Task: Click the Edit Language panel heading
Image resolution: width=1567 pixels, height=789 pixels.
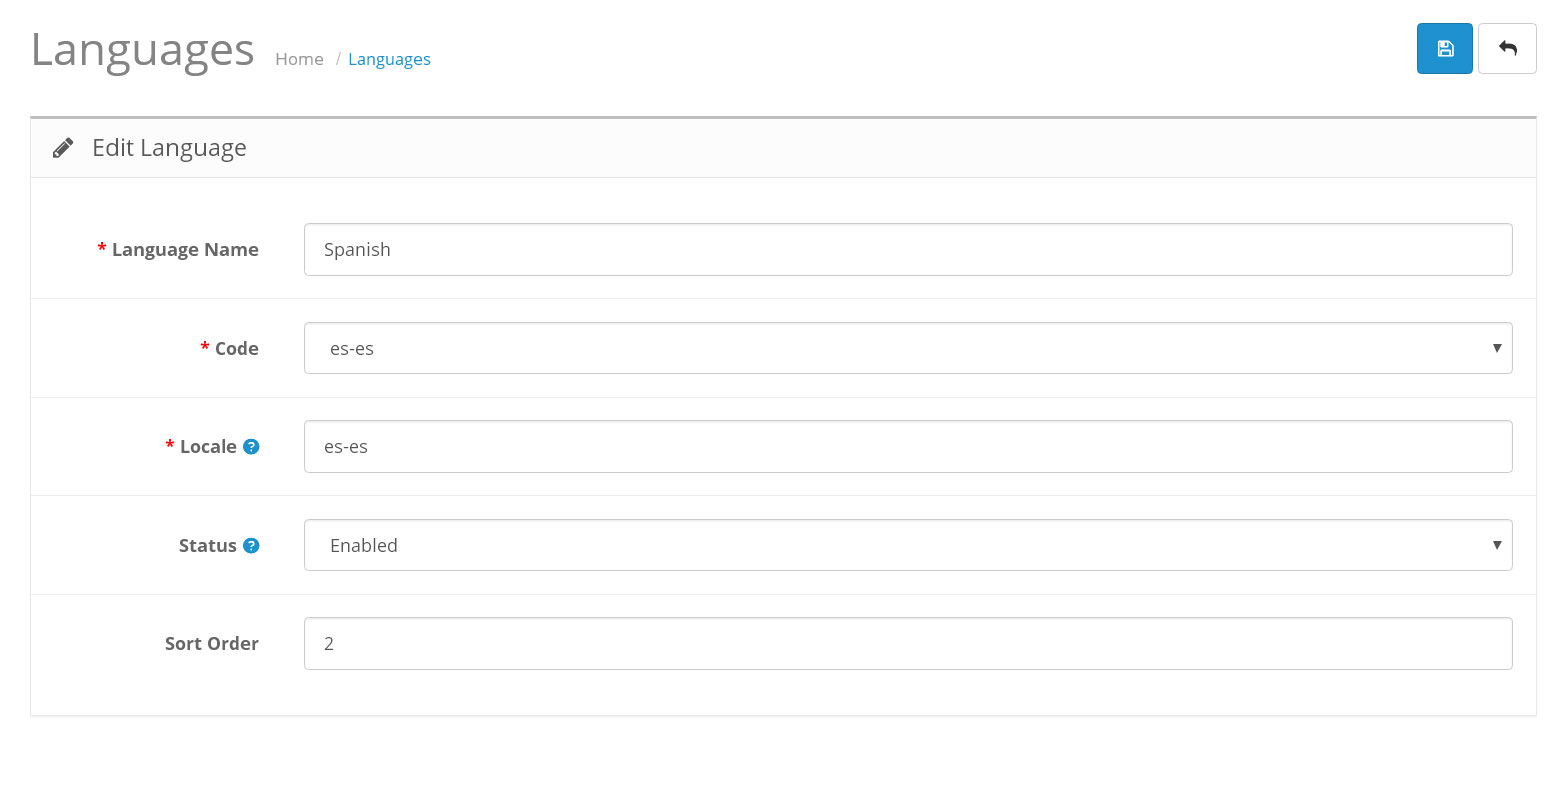Action: point(169,148)
